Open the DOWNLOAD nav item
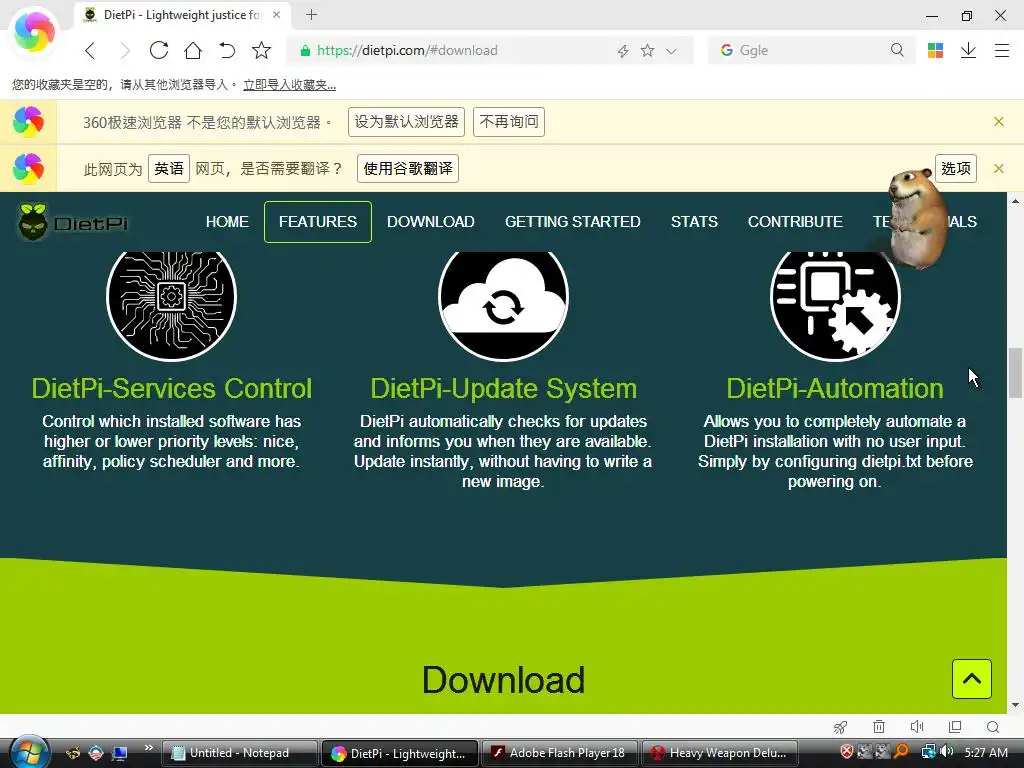 click(430, 222)
